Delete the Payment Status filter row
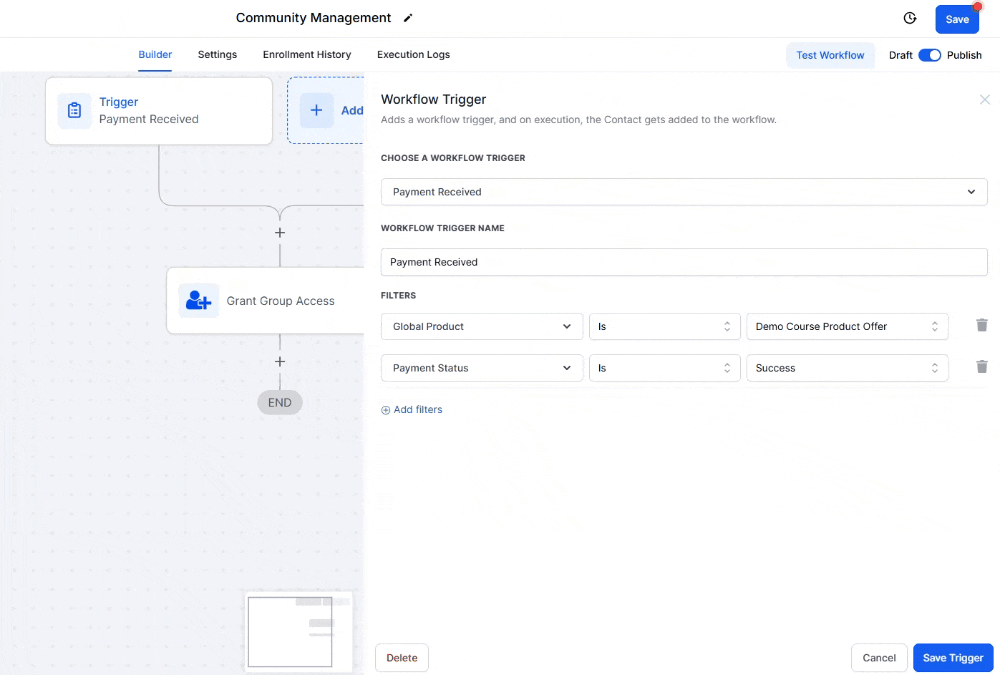1000x675 pixels. pyautogui.click(x=982, y=367)
